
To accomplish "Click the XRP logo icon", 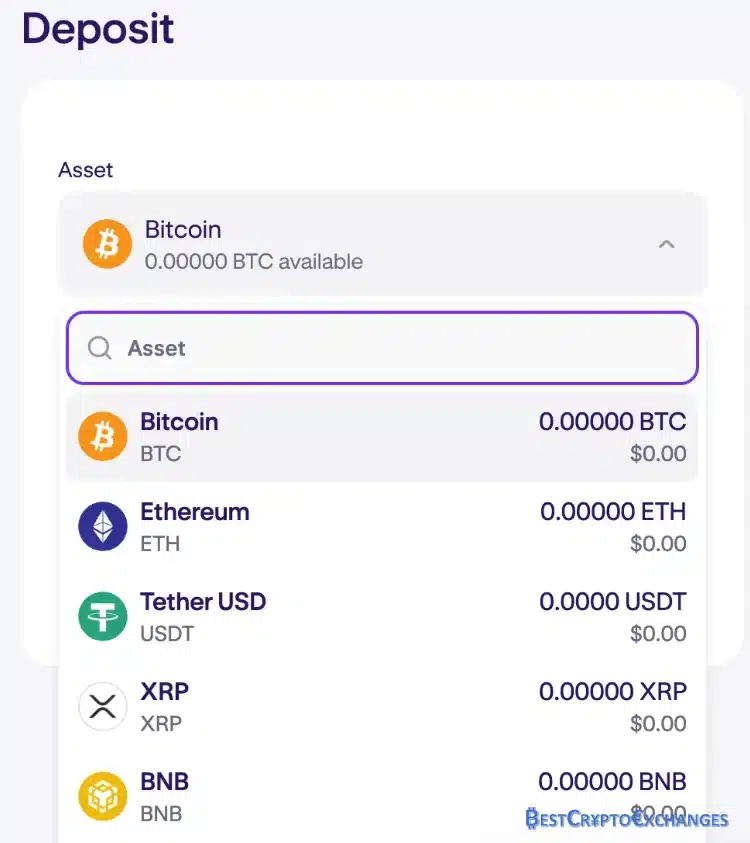I will coord(103,706).
